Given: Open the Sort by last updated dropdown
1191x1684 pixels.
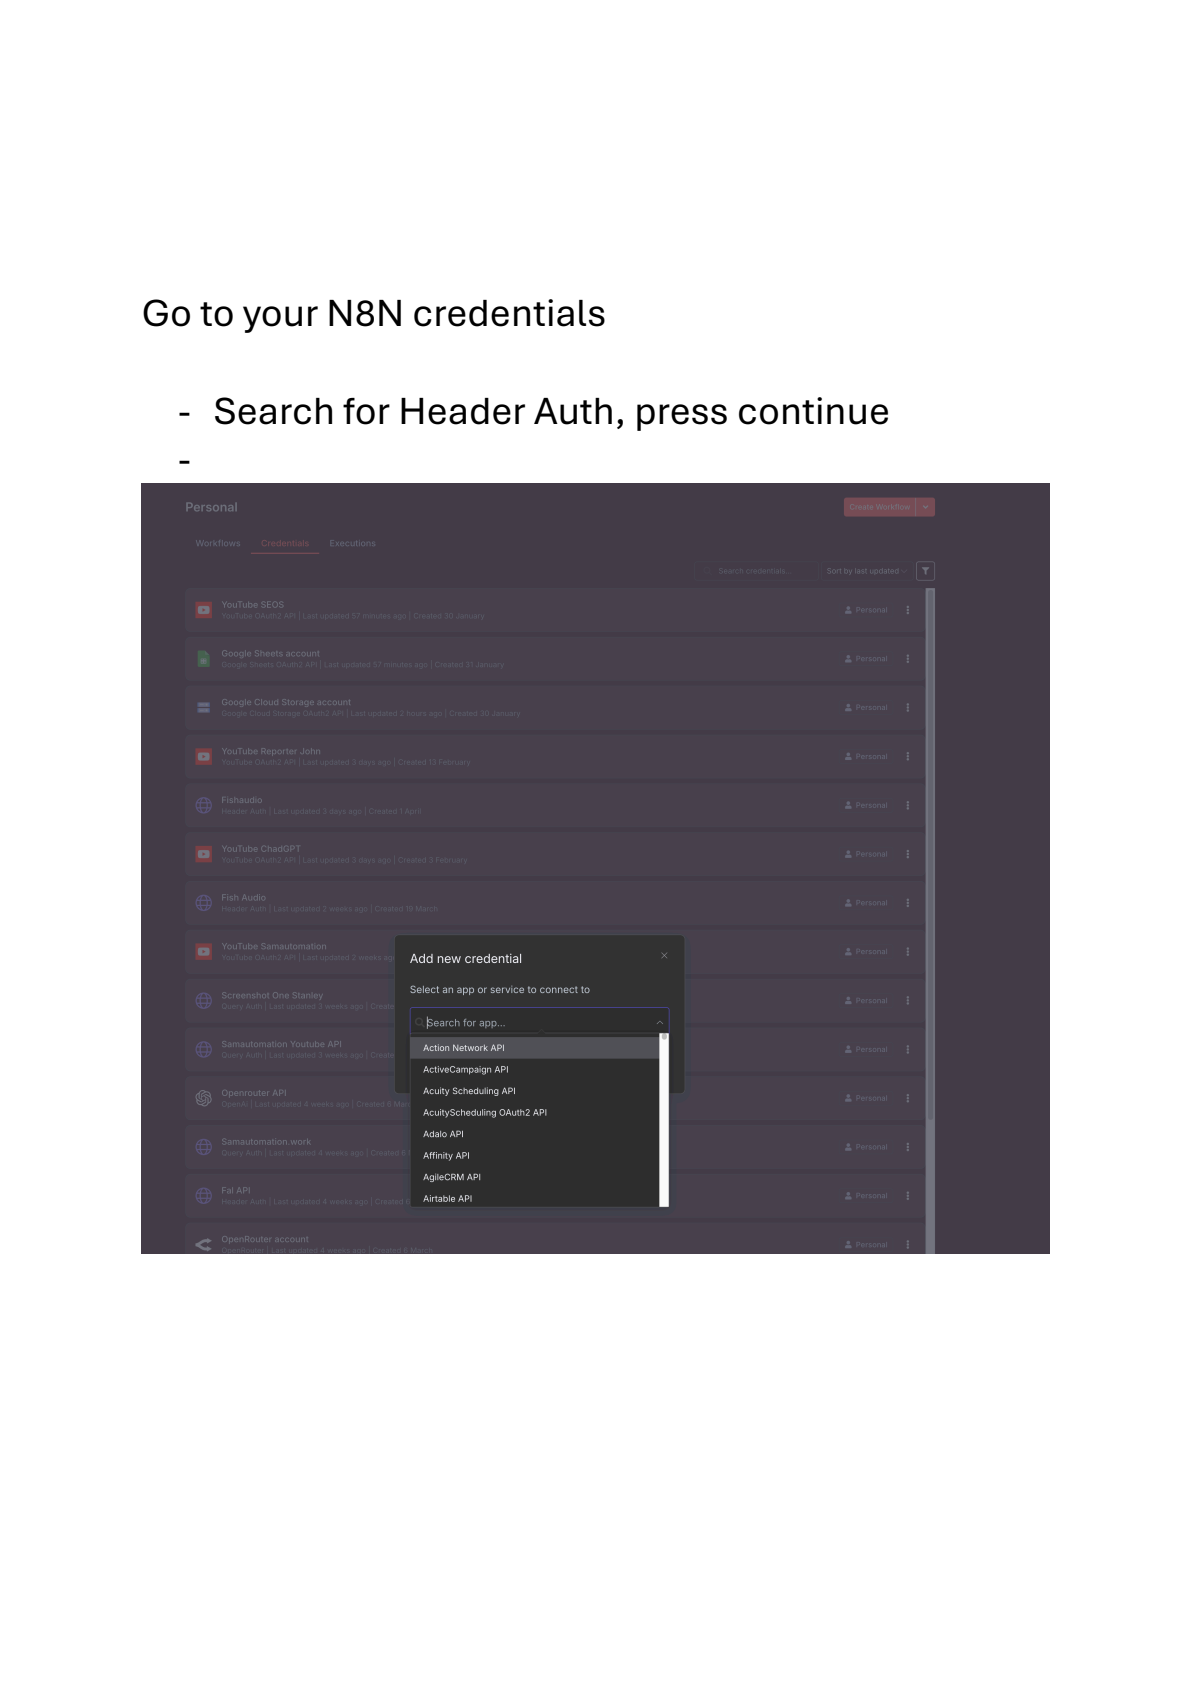Looking at the screenshot, I should pyautogui.click(x=867, y=571).
